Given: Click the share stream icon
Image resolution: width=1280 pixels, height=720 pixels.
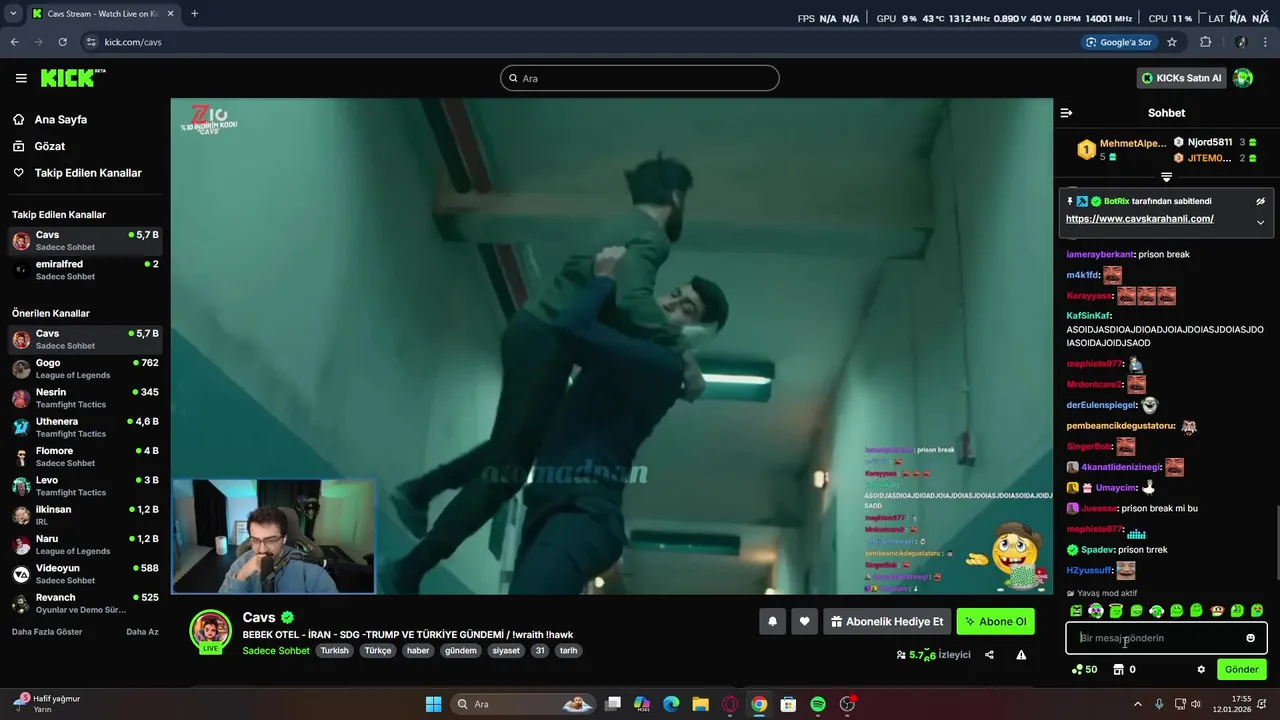Looking at the screenshot, I should coord(989,655).
